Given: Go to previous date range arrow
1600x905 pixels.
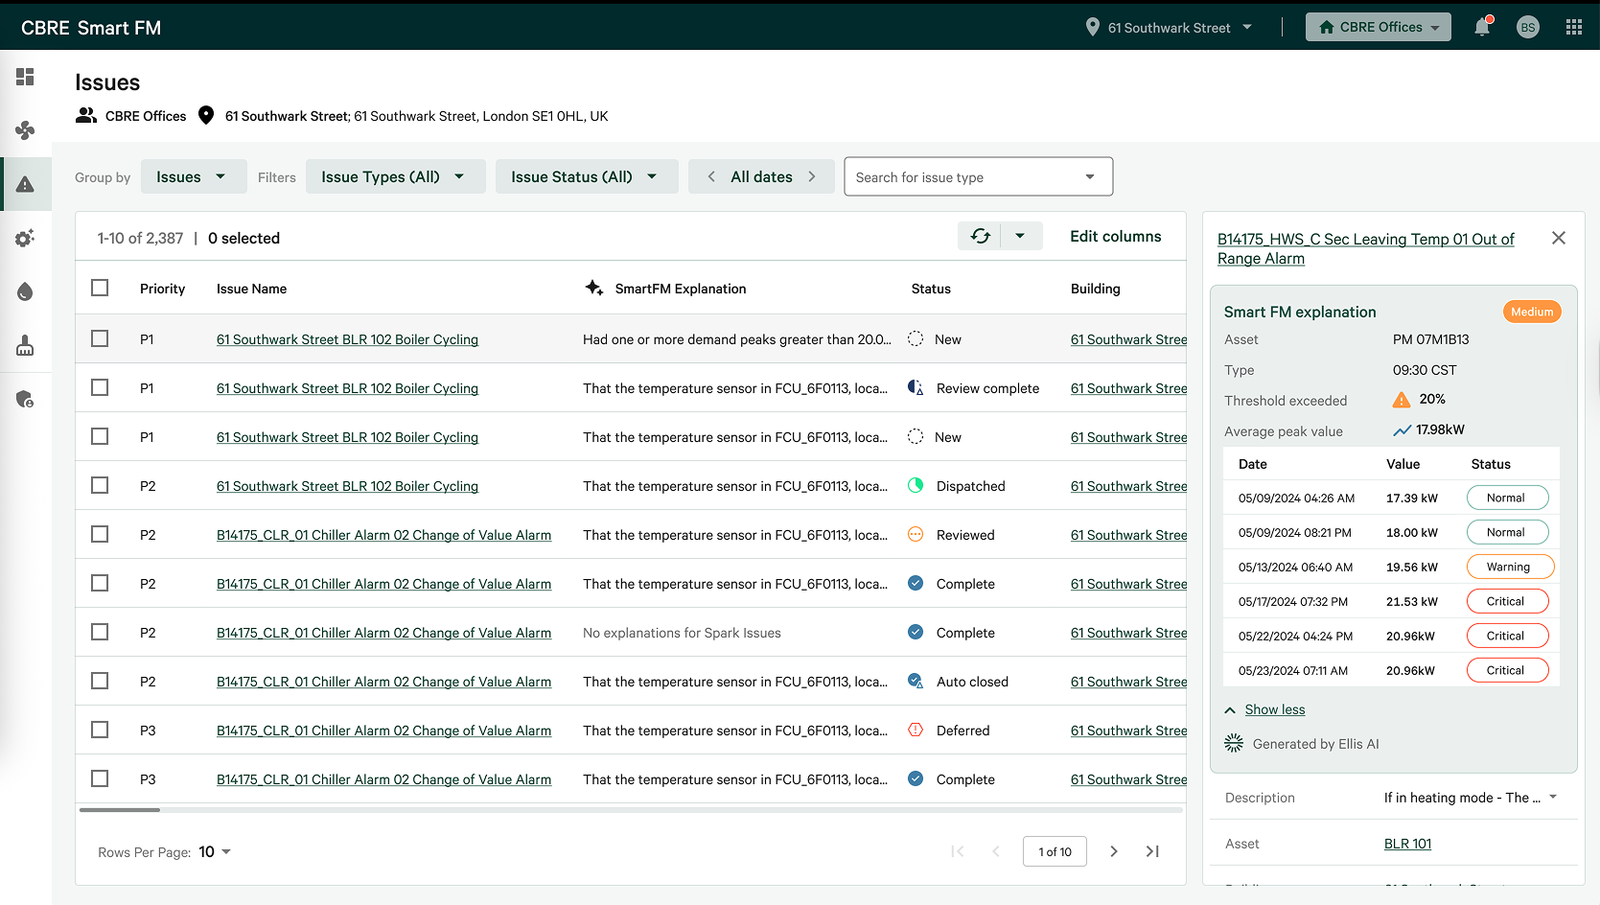Looking at the screenshot, I should (711, 177).
